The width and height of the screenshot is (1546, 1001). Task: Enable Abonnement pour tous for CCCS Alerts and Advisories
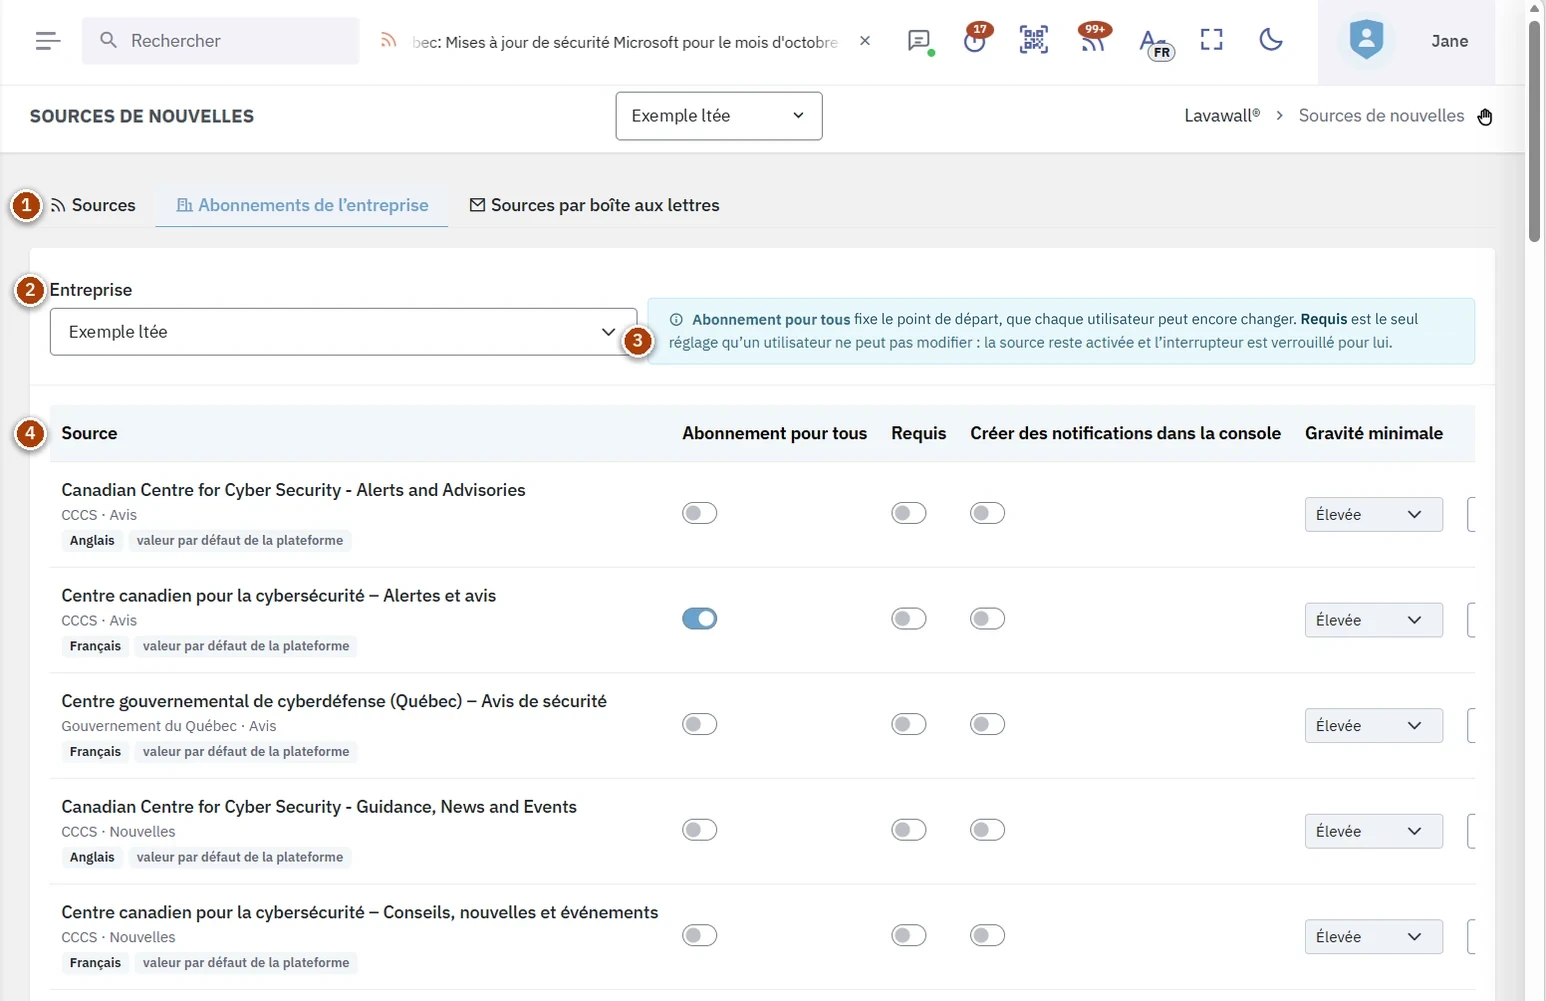click(700, 514)
